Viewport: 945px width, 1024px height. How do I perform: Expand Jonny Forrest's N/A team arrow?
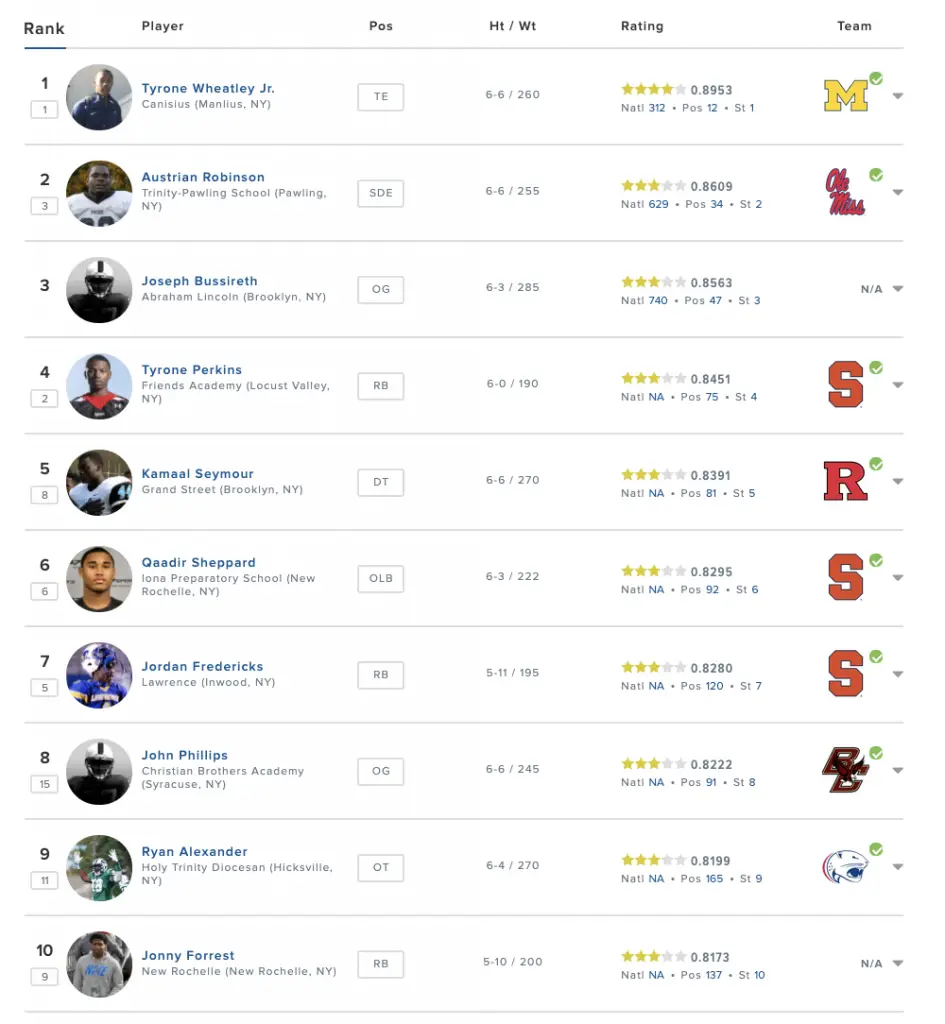click(x=898, y=963)
